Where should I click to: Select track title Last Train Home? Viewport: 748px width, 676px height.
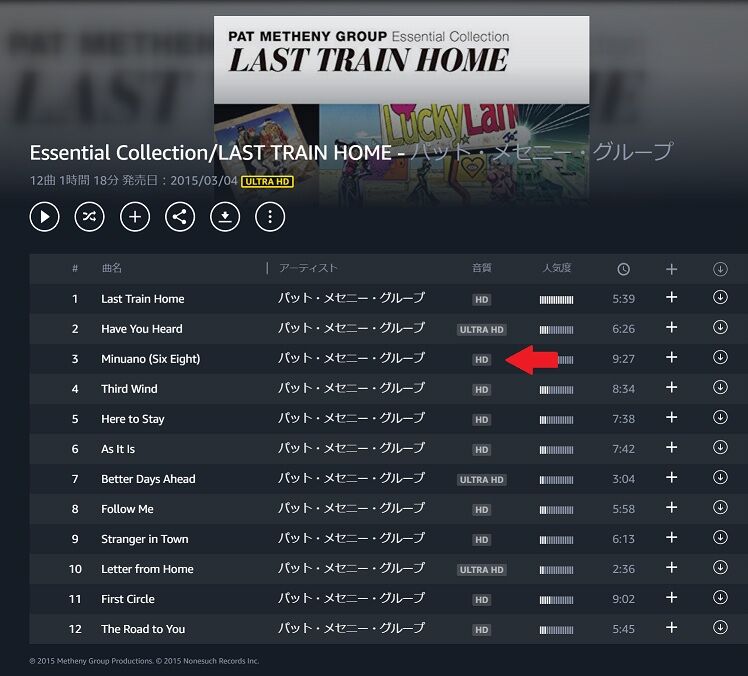click(143, 299)
